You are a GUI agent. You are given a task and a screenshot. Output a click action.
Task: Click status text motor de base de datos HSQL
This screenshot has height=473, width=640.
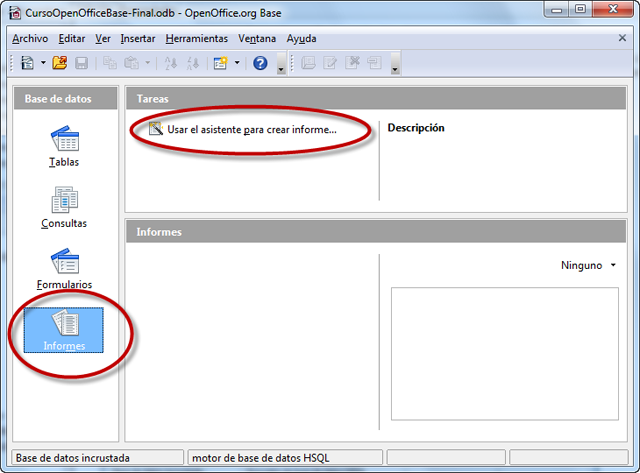point(260,458)
